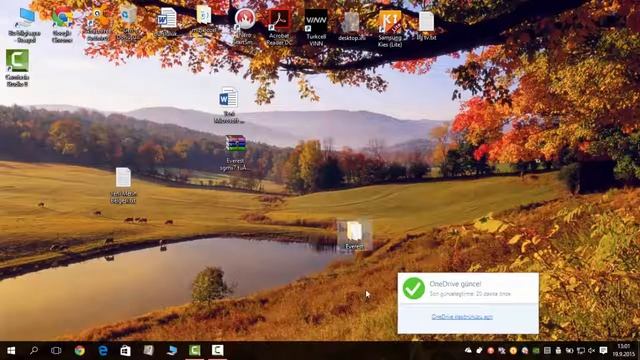
Task: Switch to the green Camtasia taskbar icon
Action: [x=195, y=350]
